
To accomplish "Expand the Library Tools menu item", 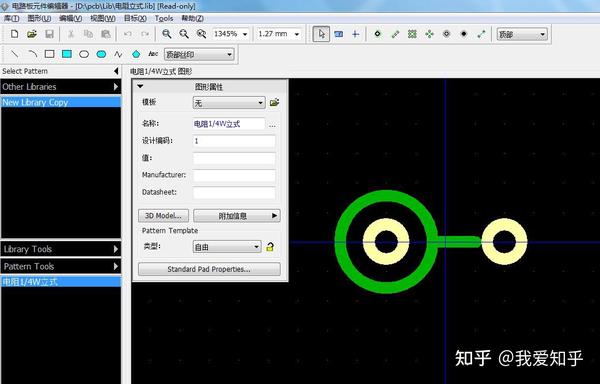I will pyautogui.click(x=60, y=249).
